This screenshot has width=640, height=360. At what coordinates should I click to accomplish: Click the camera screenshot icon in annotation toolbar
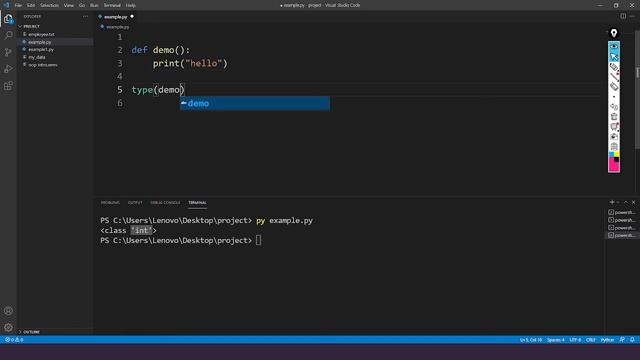tap(614, 136)
